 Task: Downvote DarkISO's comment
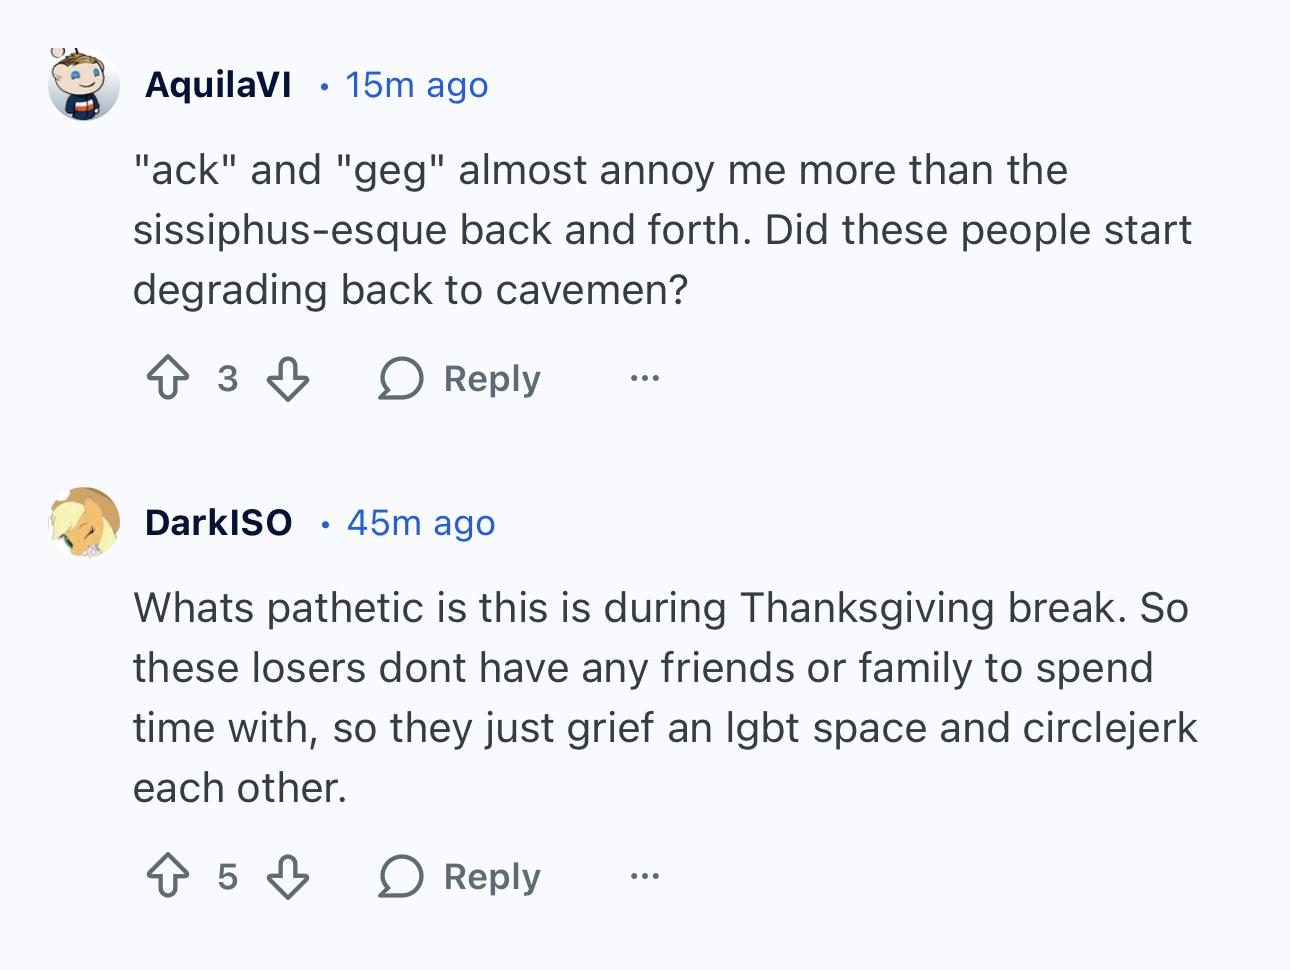click(x=288, y=877)
